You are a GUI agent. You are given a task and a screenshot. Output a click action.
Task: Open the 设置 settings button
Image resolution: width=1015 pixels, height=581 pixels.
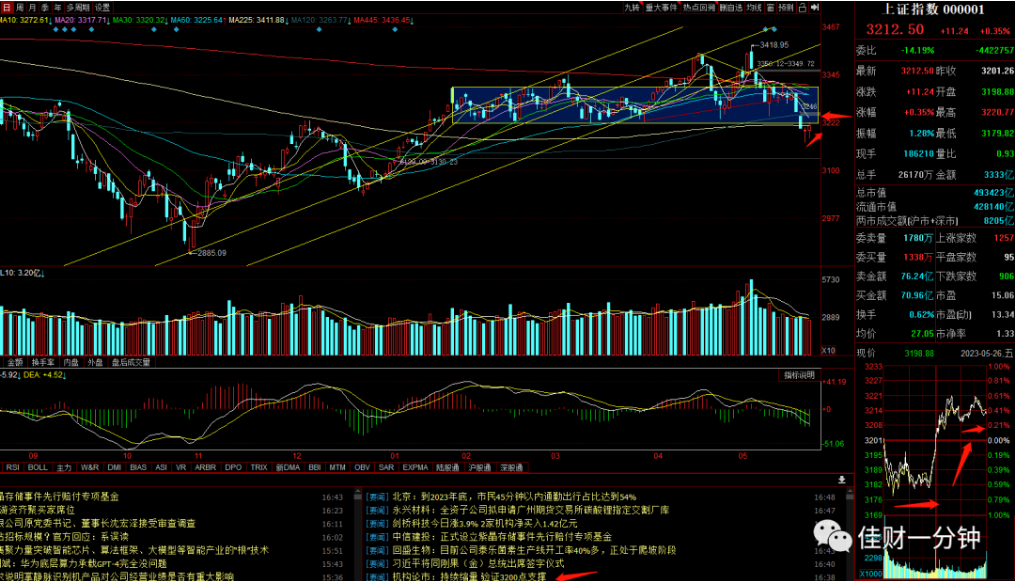(x=103, y=7)
